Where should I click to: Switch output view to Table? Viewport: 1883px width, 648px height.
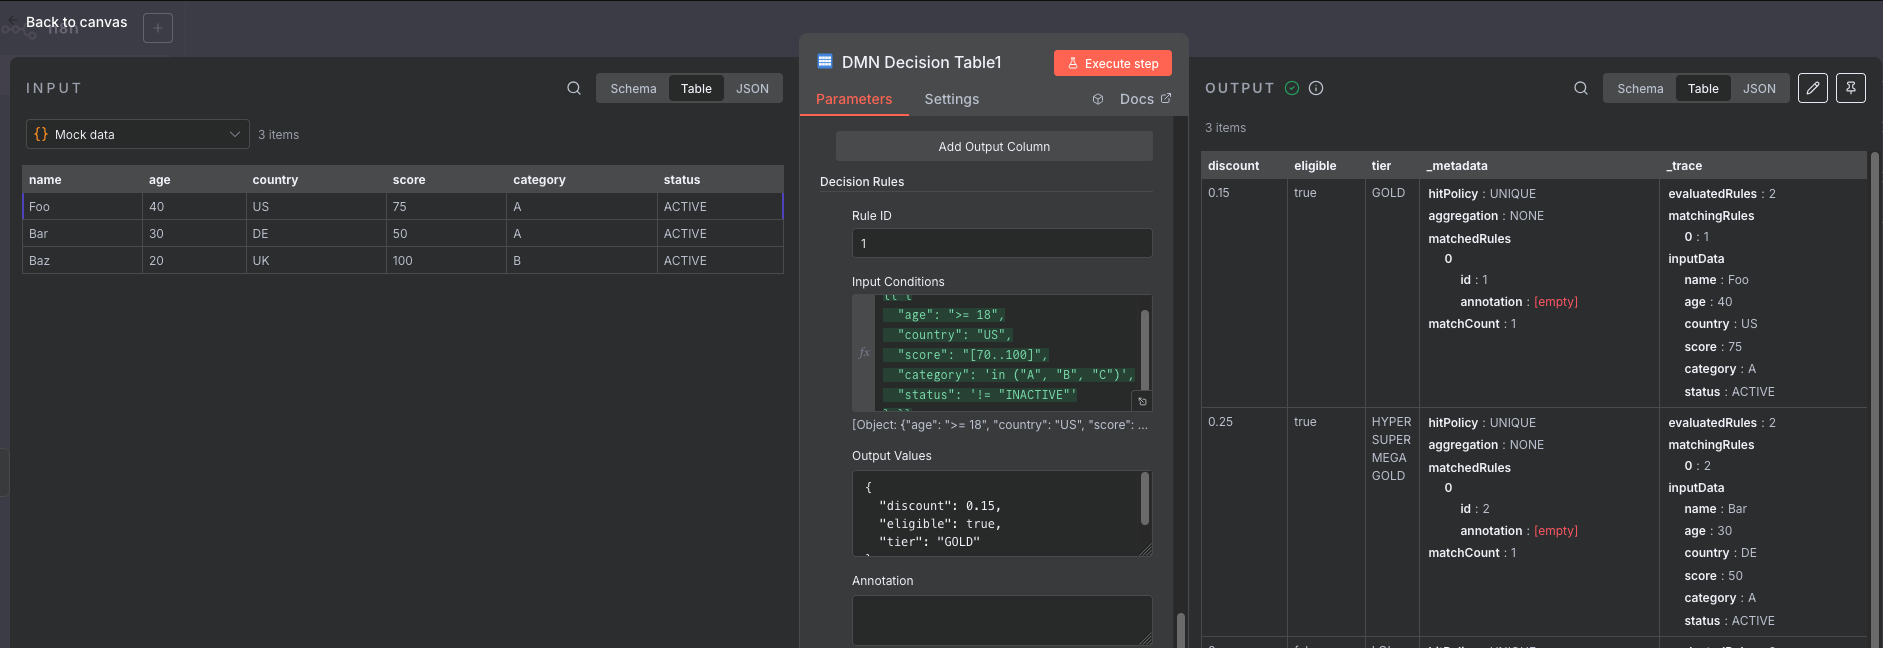(1703, 88)
